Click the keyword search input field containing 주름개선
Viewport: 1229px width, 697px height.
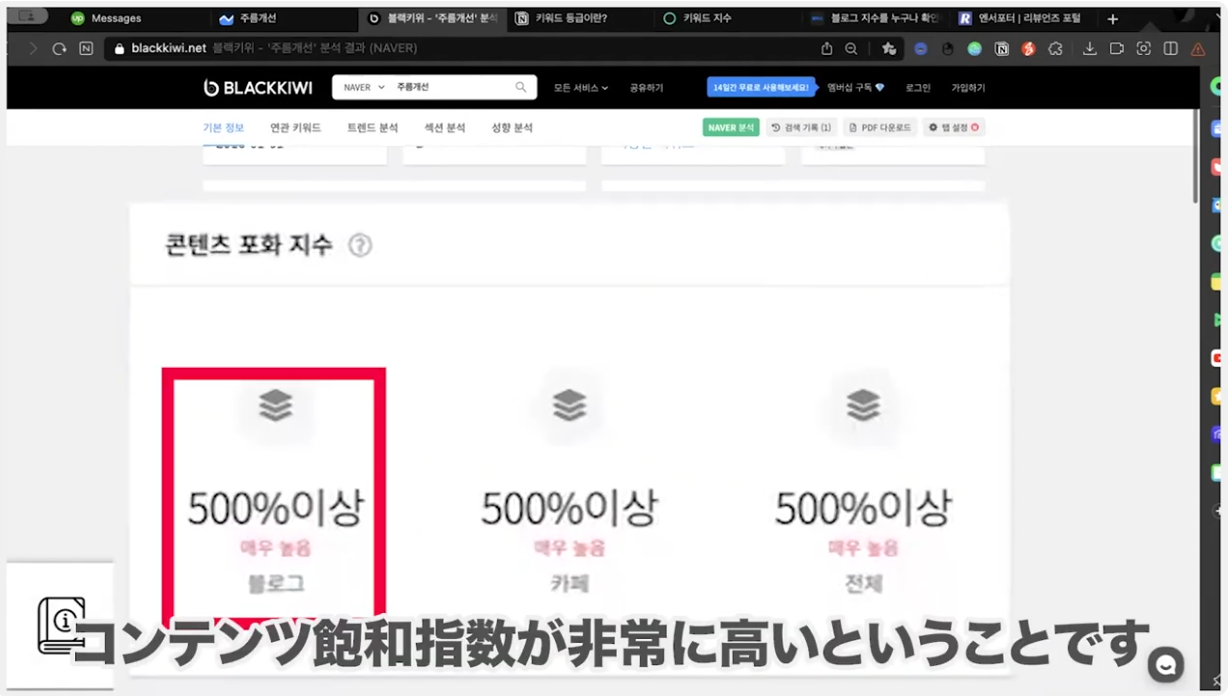tap(450, 88)
